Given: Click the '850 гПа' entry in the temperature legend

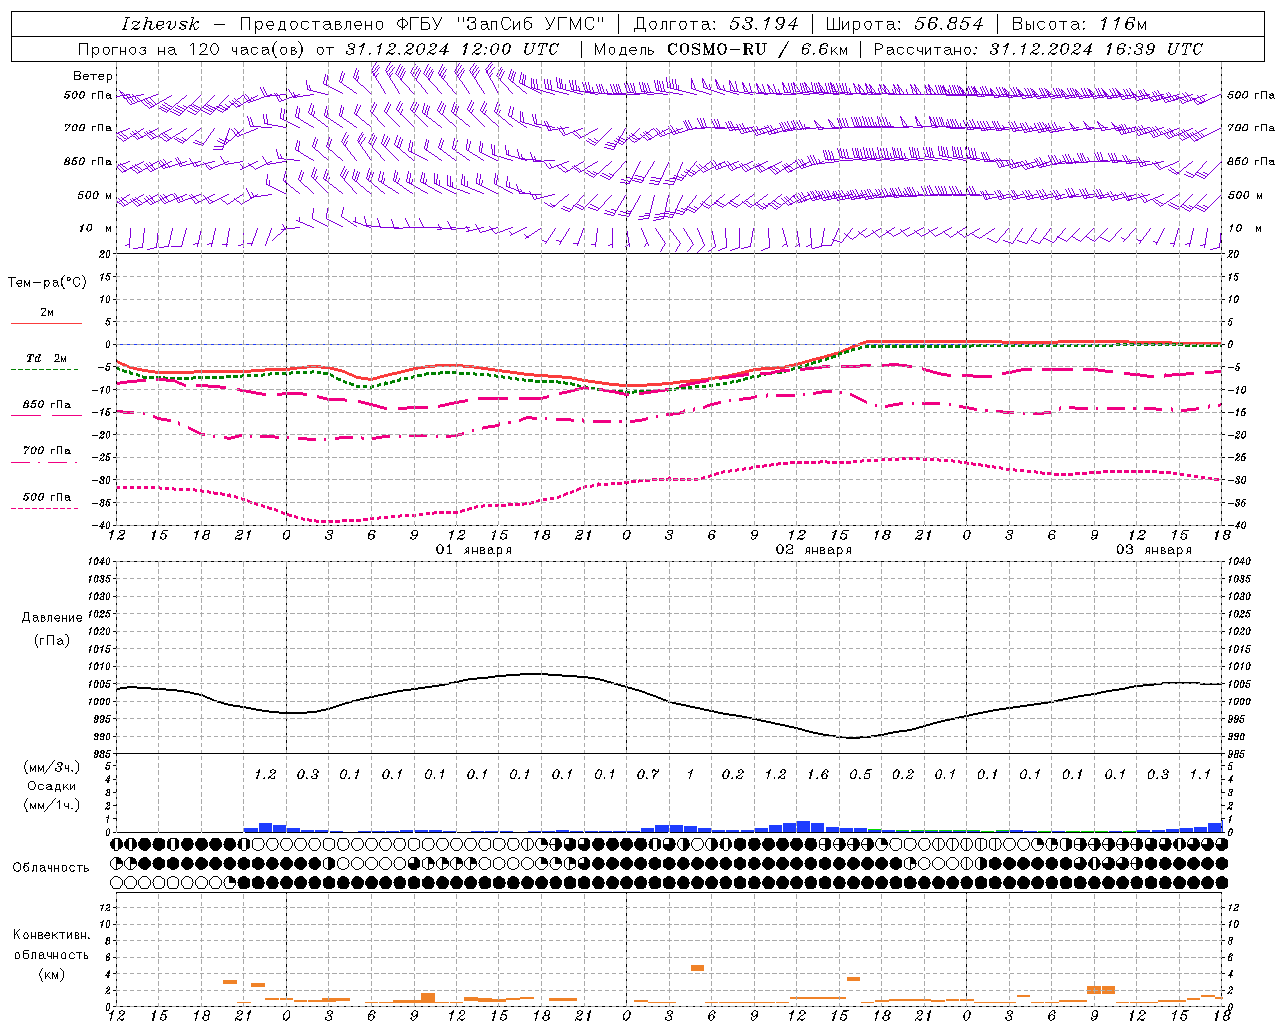Looking at the screenshot, I should [x=47, y=405].
